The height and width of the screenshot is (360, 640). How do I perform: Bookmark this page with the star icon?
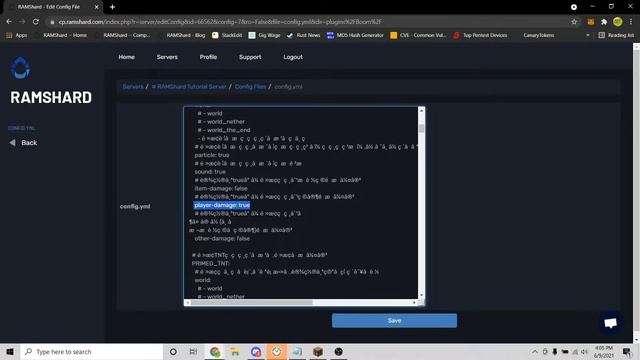574,22
